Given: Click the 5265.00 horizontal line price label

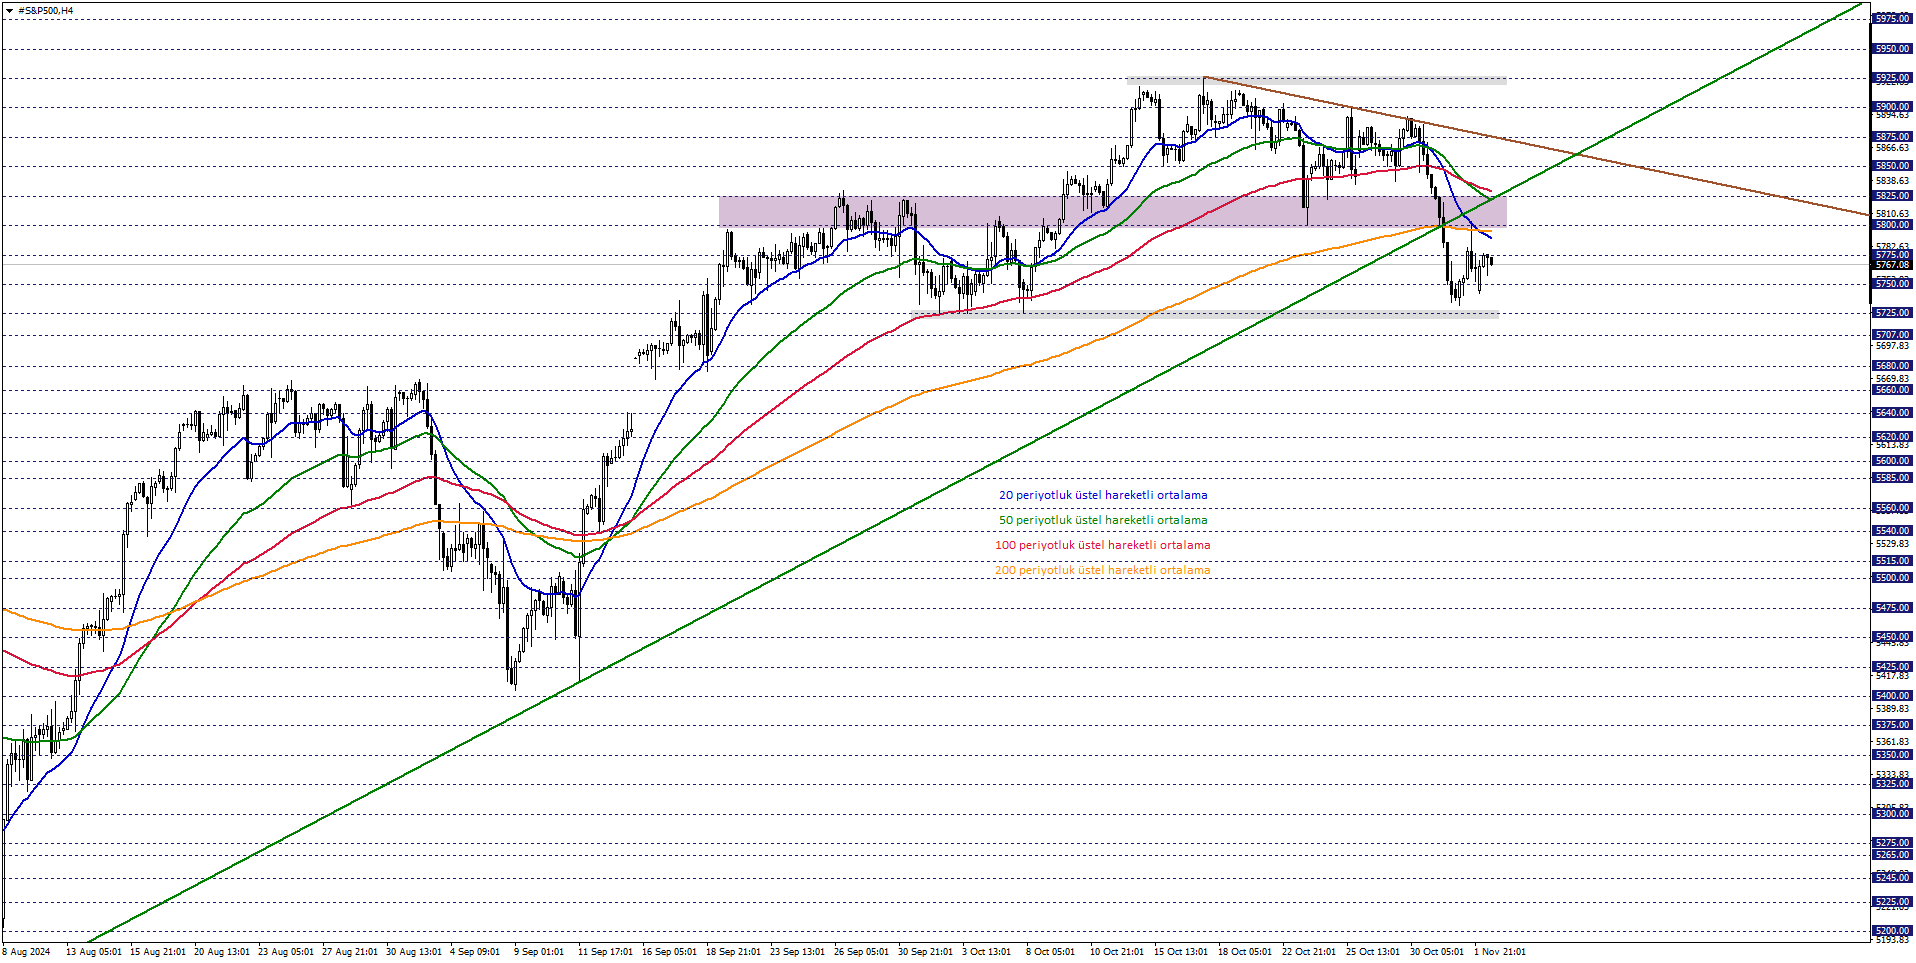Looking at the screenshot, I should point(1892,855).
